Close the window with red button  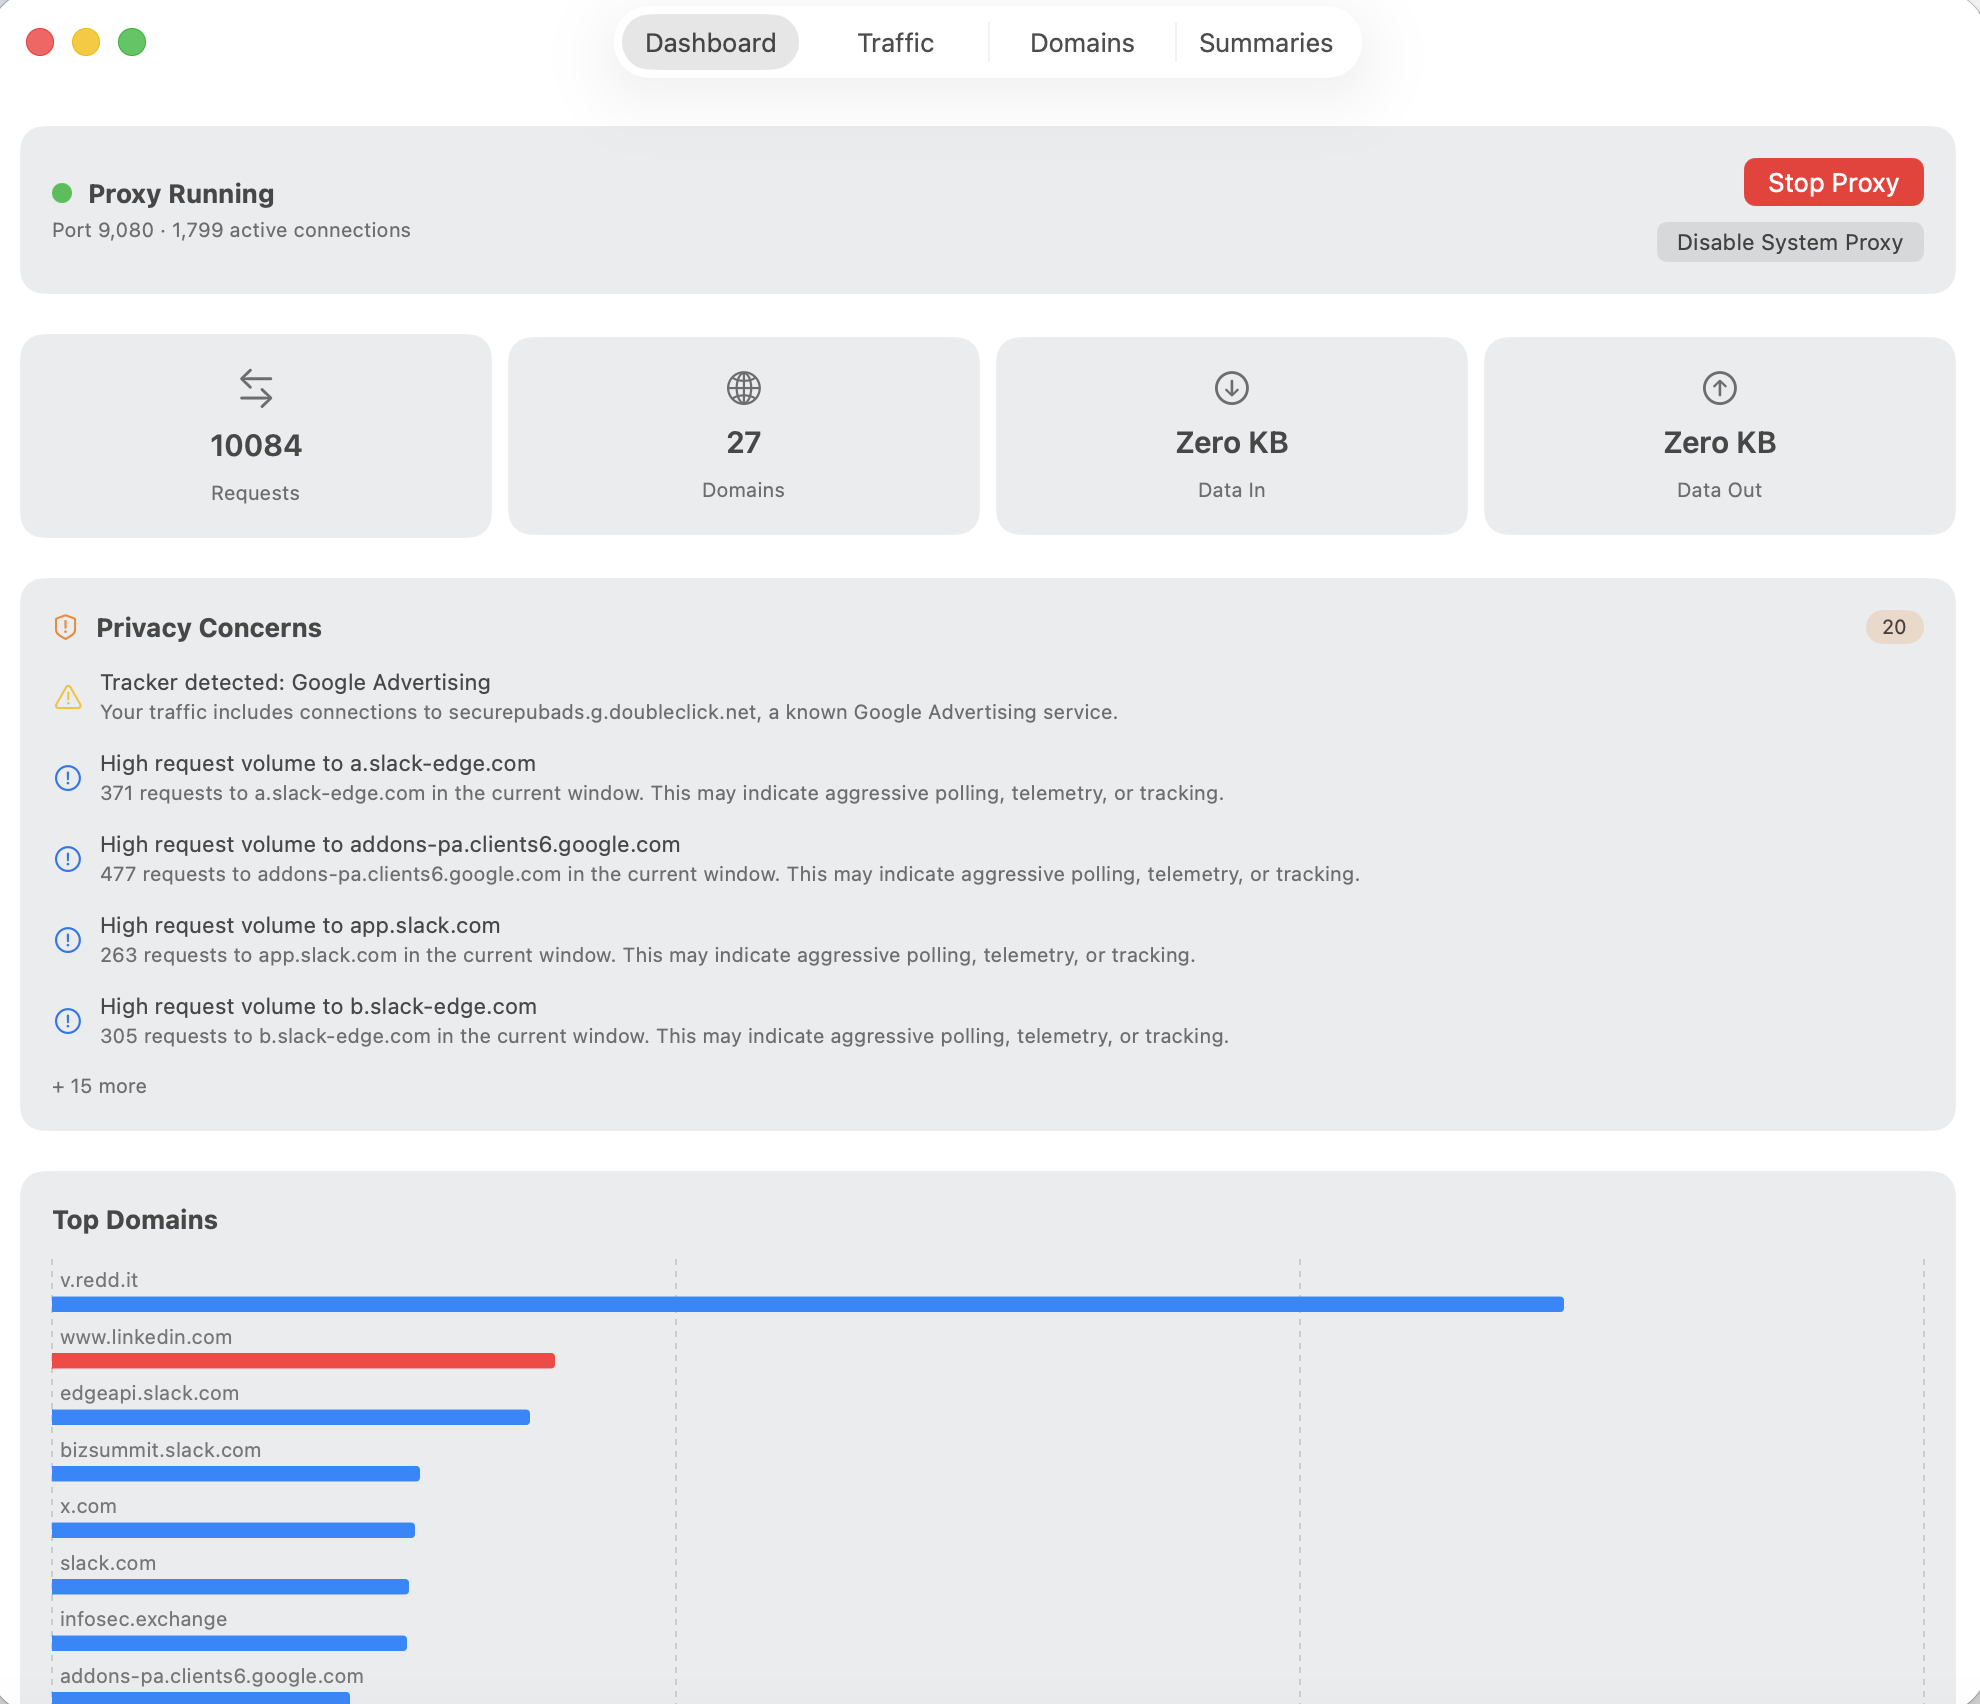click(40, 42)
